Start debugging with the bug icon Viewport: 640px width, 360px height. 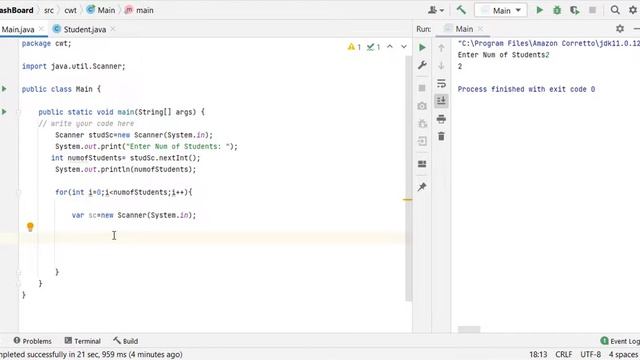(x=557, y=10)
